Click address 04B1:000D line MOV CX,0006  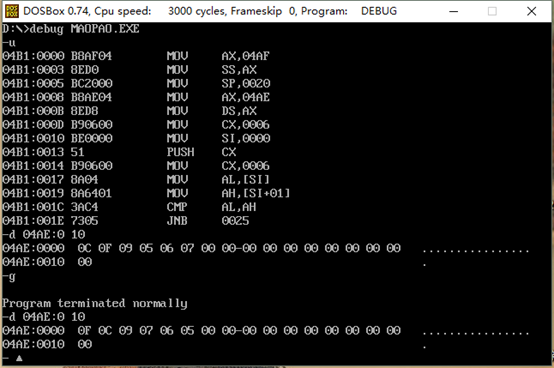pos(136,125)
